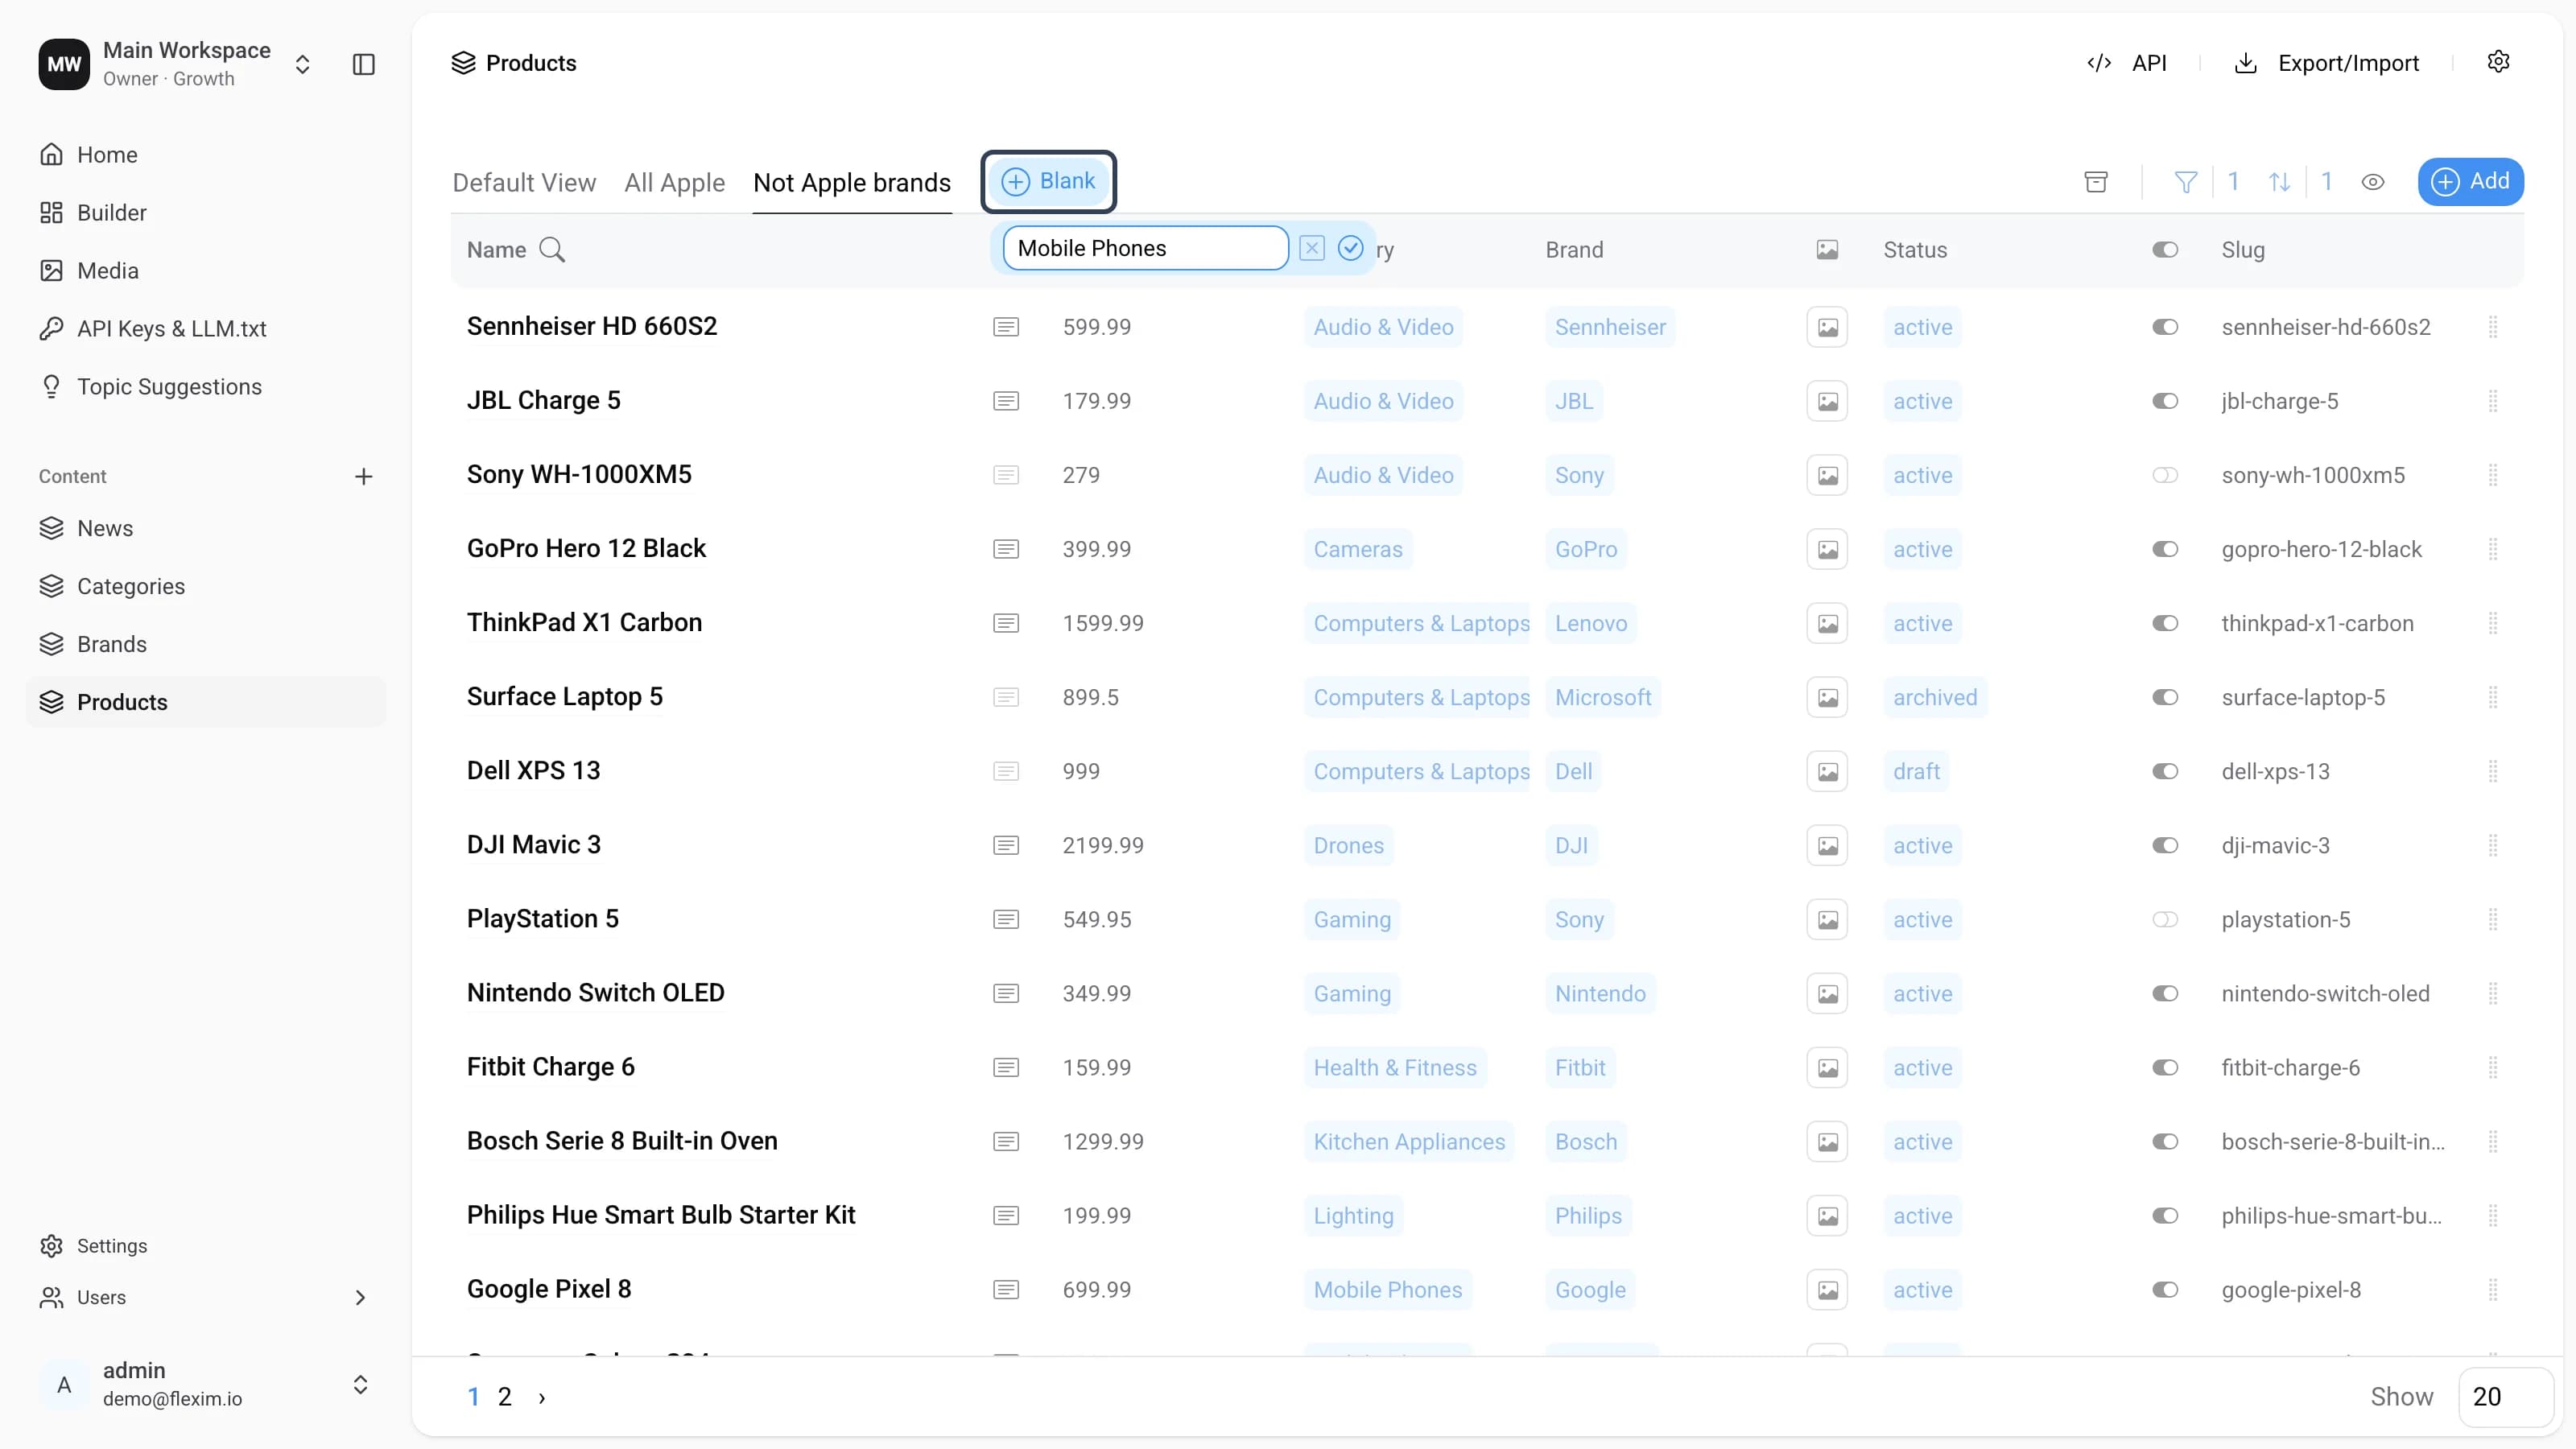Image resolution: width=2576 pixels, height=1449 pixels.
Task: Switch to Default View tab
Action: [x=524, y=183]
